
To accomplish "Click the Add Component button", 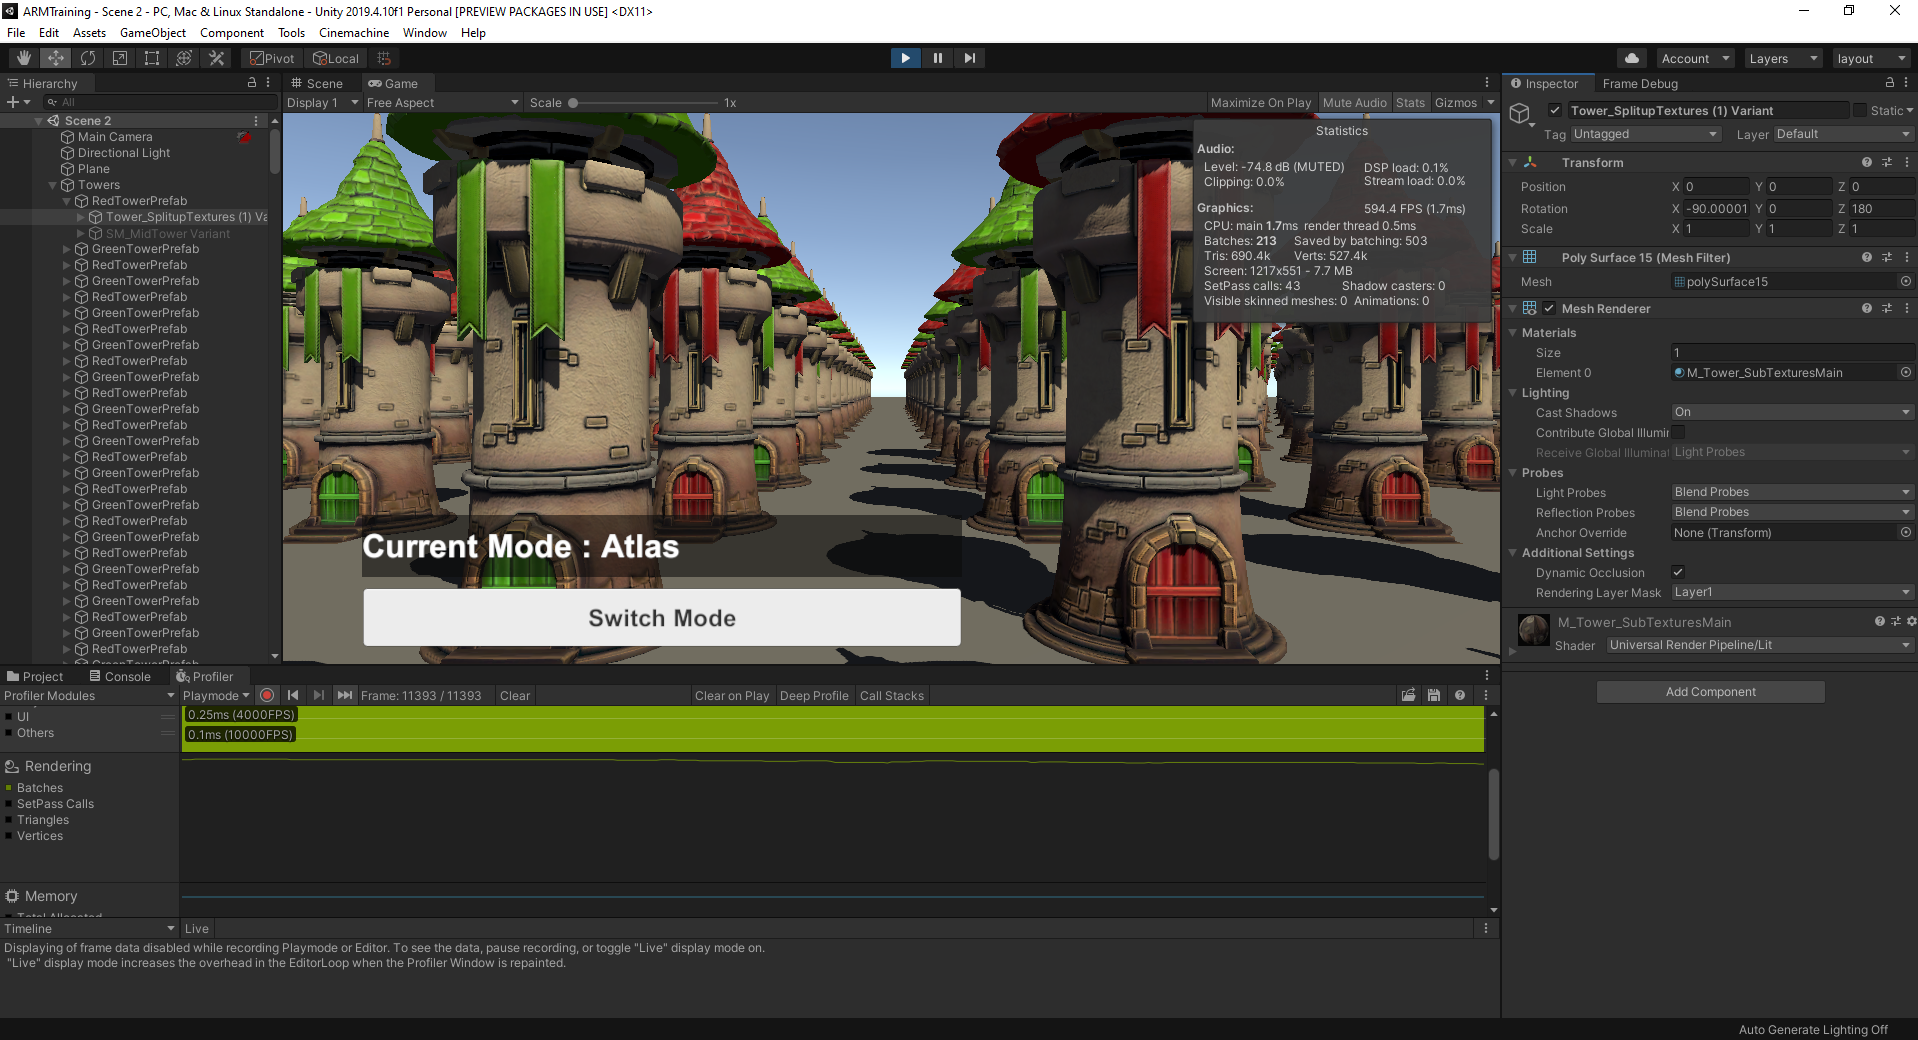I will 1710,692.
